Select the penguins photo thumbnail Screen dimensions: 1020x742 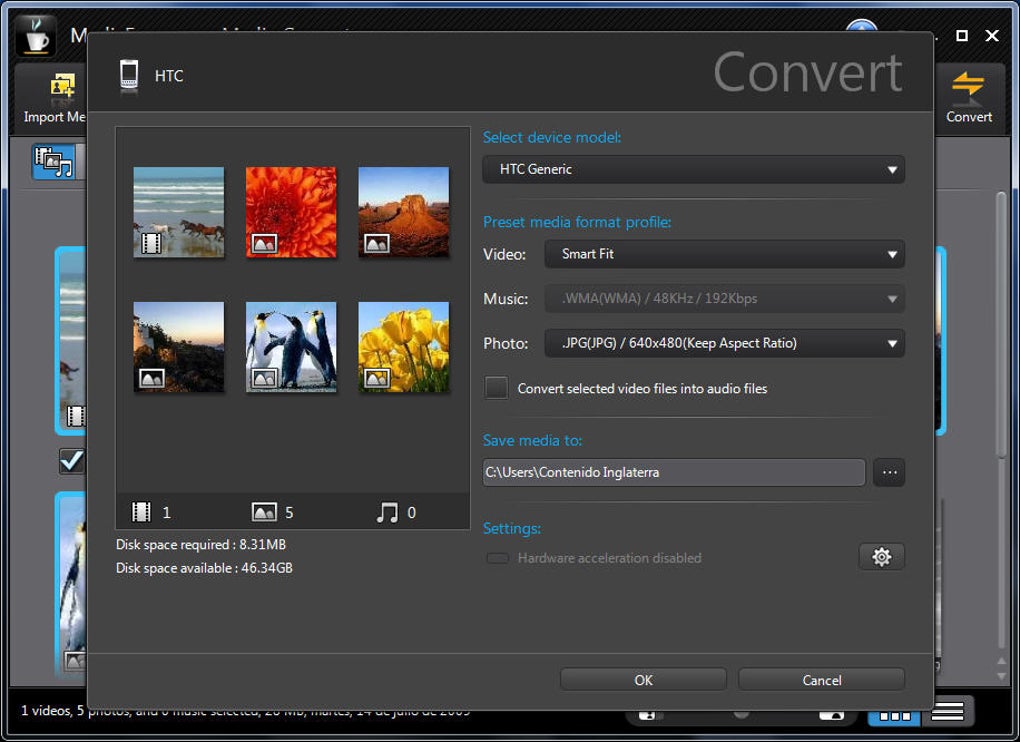(291, 346)
